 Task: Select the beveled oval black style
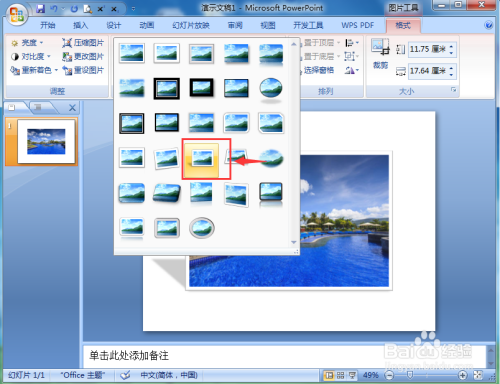coord(271,89)
